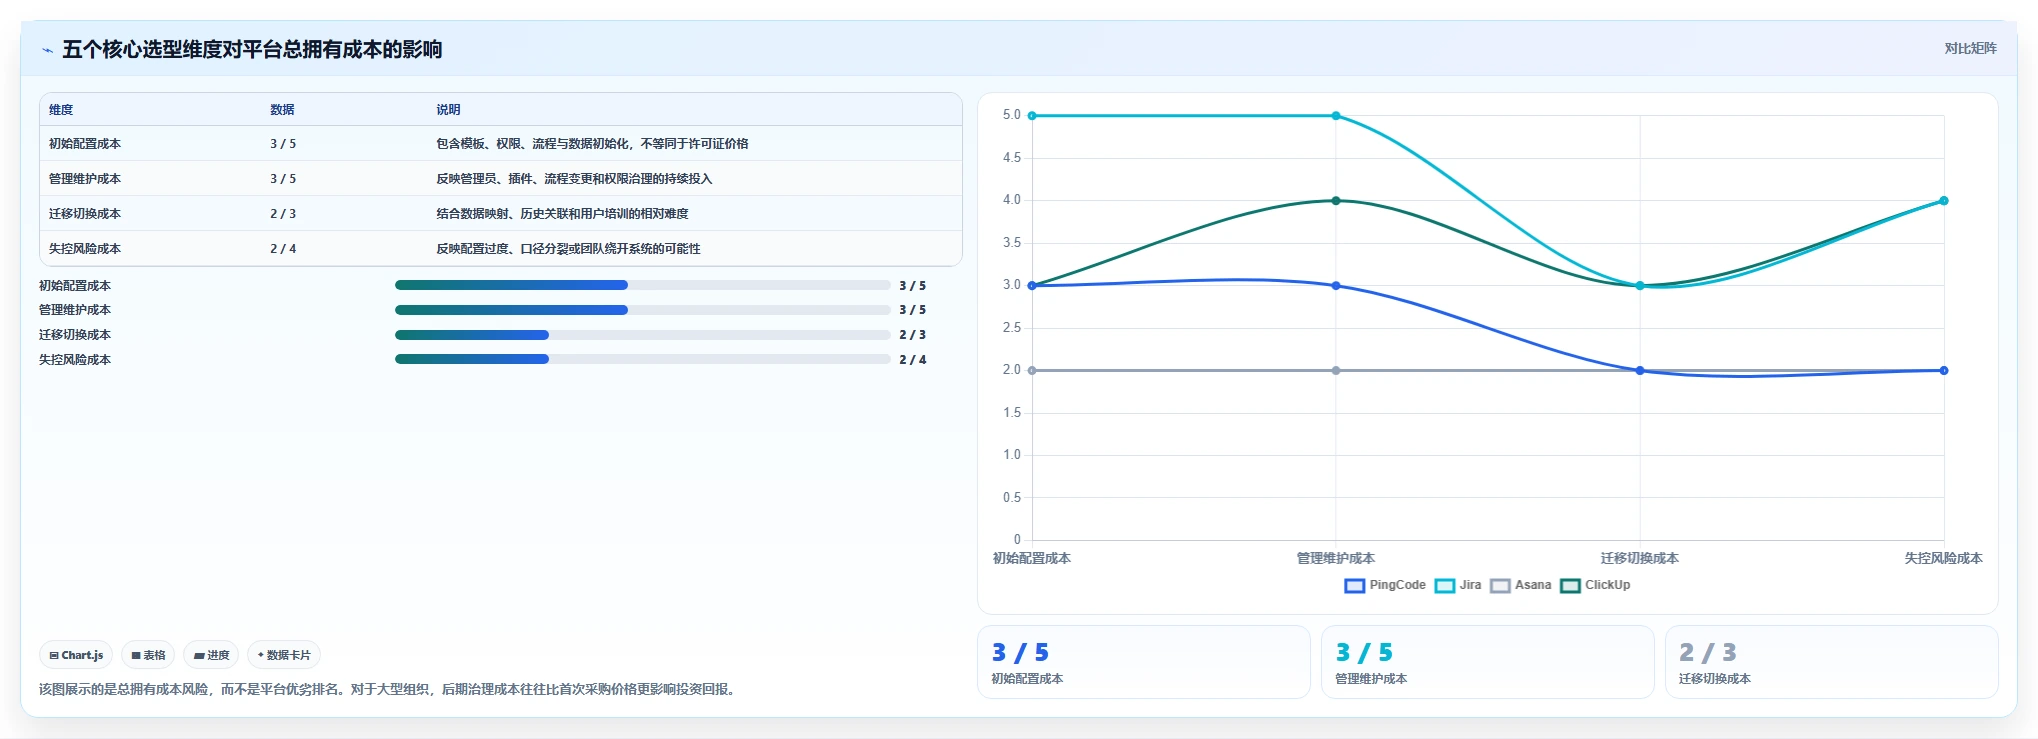Click the 2 / 3 value in the table

coord(283,214)
